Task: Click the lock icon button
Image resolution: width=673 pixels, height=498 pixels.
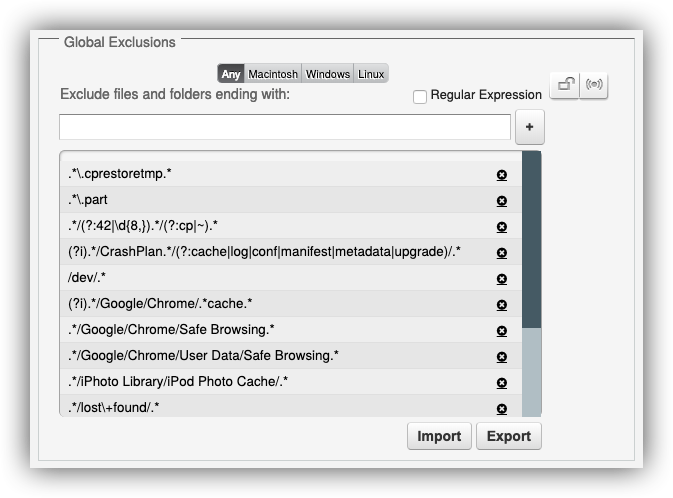Action: coord(565,85)
